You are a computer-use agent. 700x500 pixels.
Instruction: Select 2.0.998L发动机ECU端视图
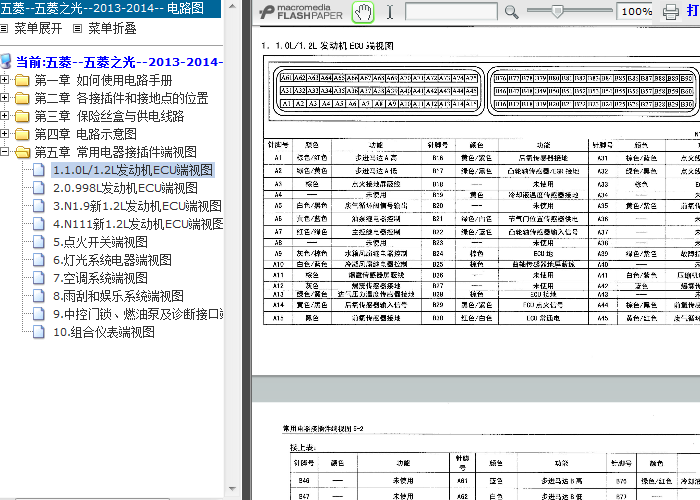coord(125,188)
